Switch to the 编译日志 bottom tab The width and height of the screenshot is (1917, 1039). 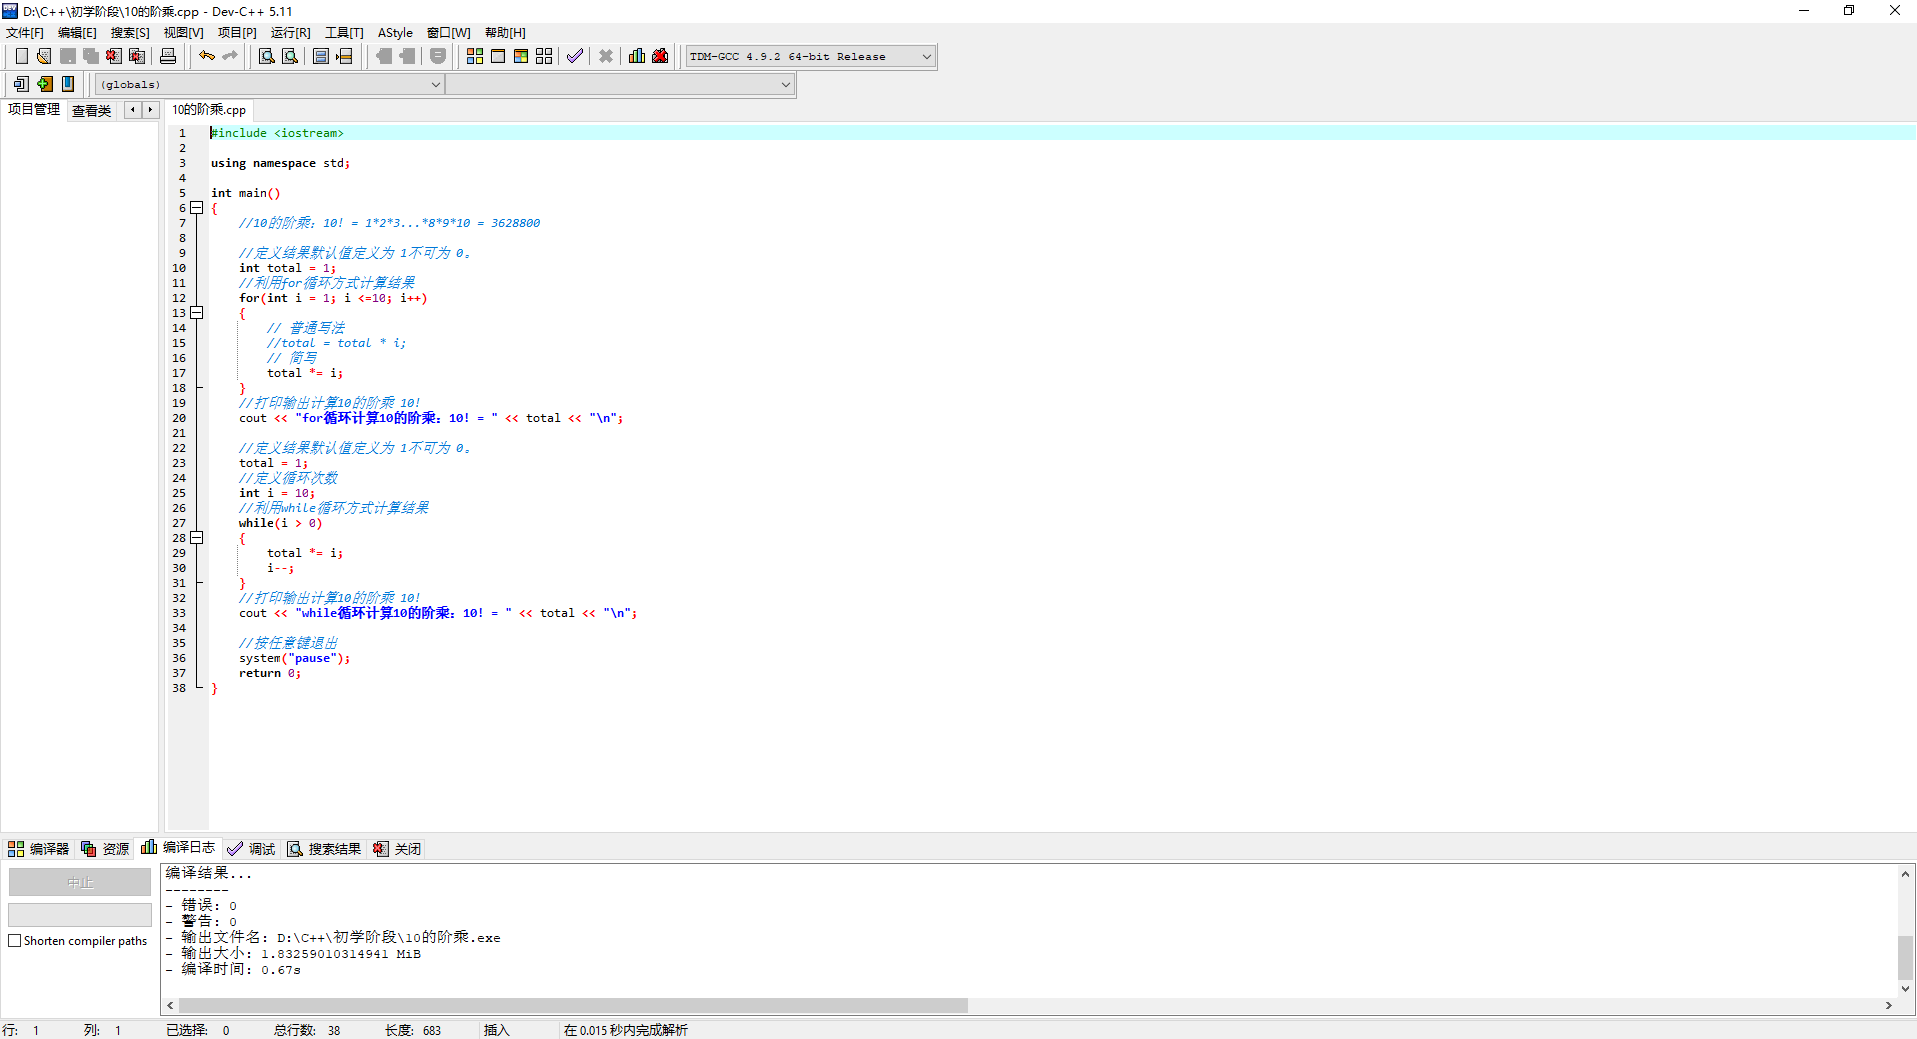[179, 847]
